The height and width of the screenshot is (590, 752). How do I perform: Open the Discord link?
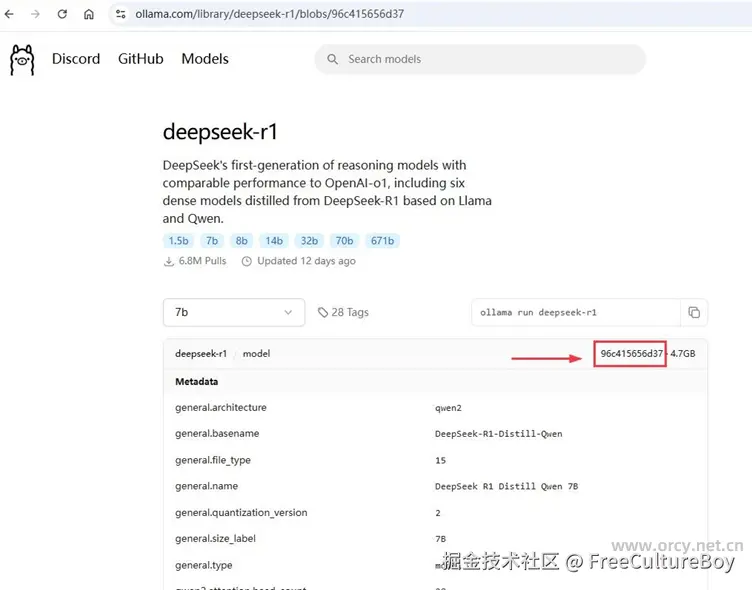[76, 59]
